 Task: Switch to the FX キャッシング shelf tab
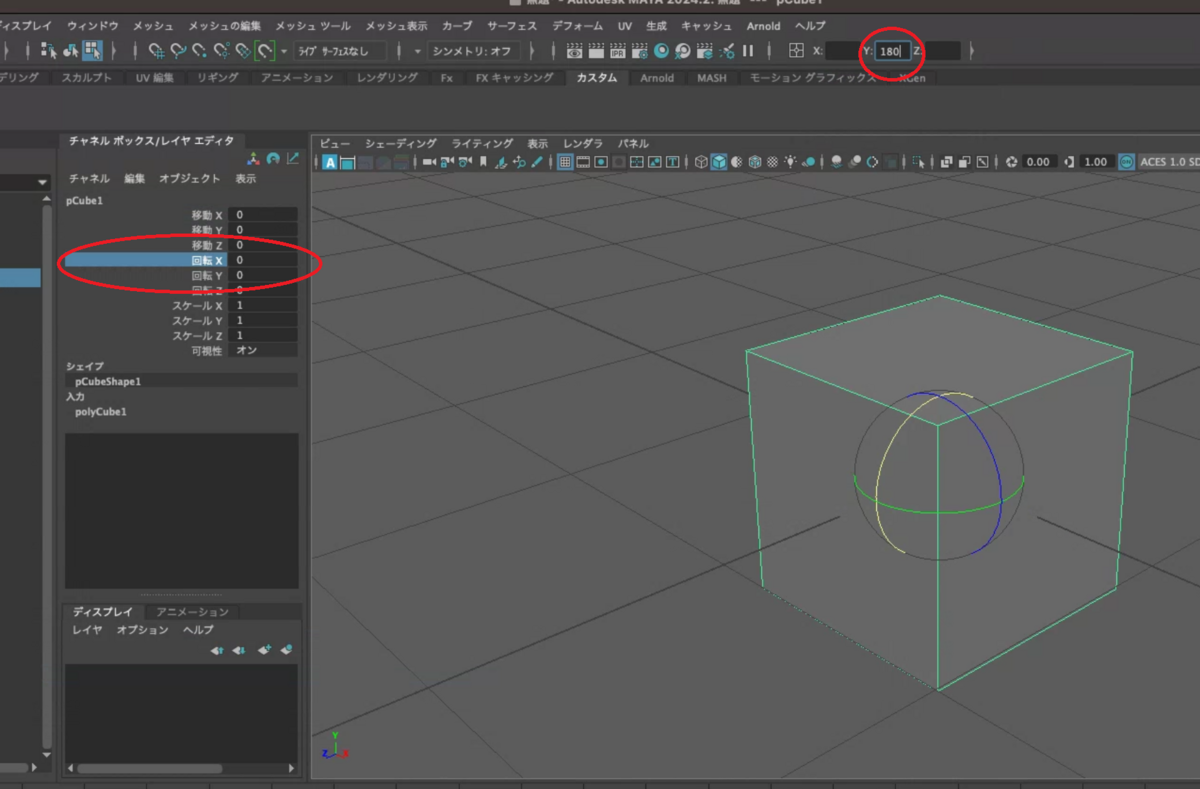[x=514, y=78]
